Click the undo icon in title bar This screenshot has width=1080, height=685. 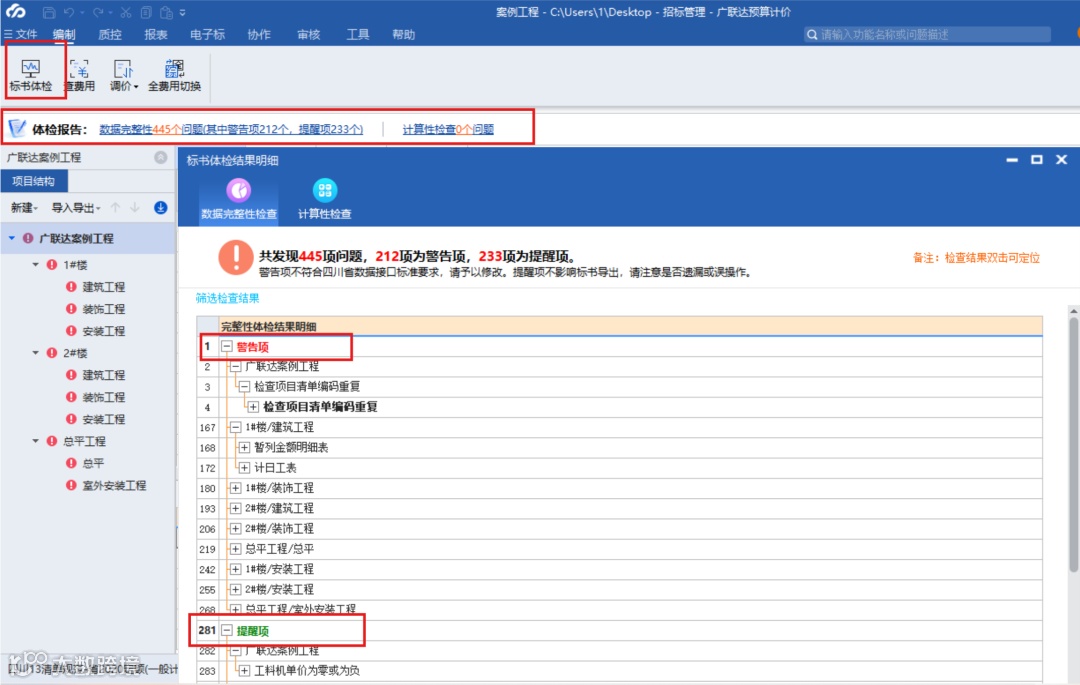(x=69, y=12)
